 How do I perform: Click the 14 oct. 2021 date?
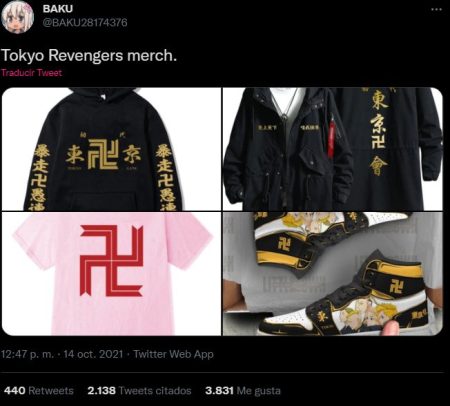(x=93, y=354)
